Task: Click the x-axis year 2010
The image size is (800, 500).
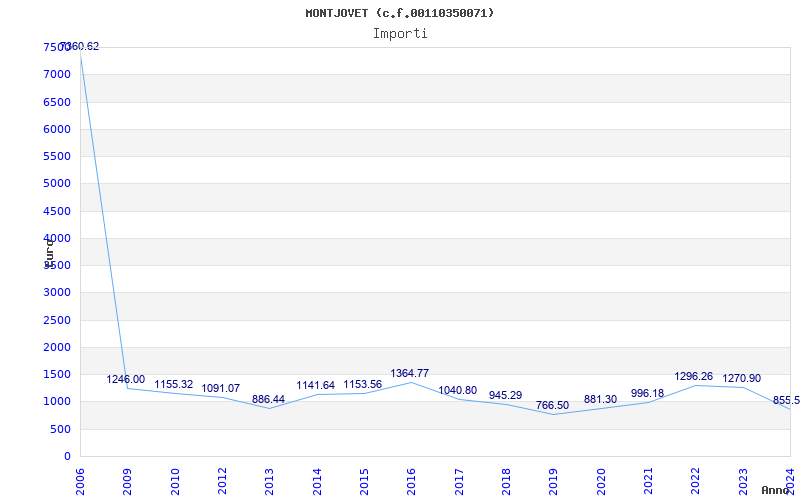Action: 175,482
